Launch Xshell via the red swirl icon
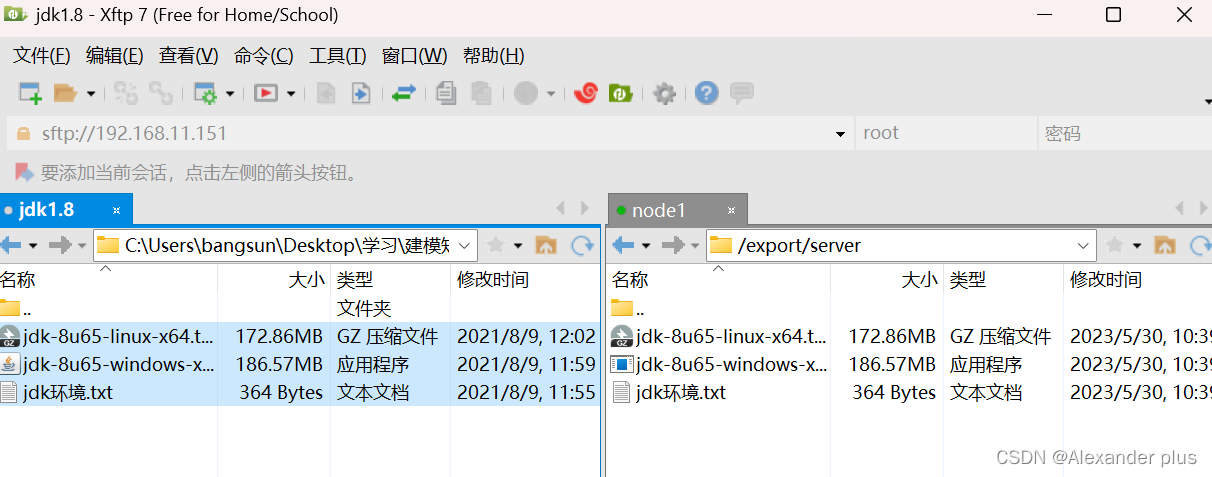The image size is (1212, 477). pos(586,93)
